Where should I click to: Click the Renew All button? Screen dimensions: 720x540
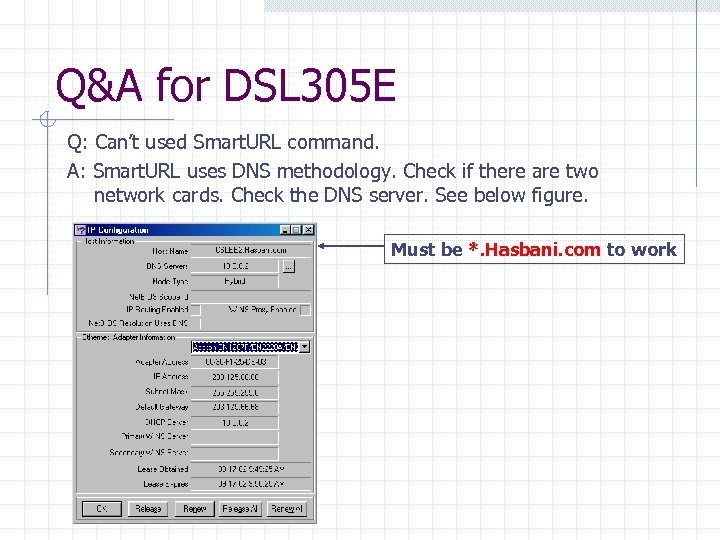(287, 509)
